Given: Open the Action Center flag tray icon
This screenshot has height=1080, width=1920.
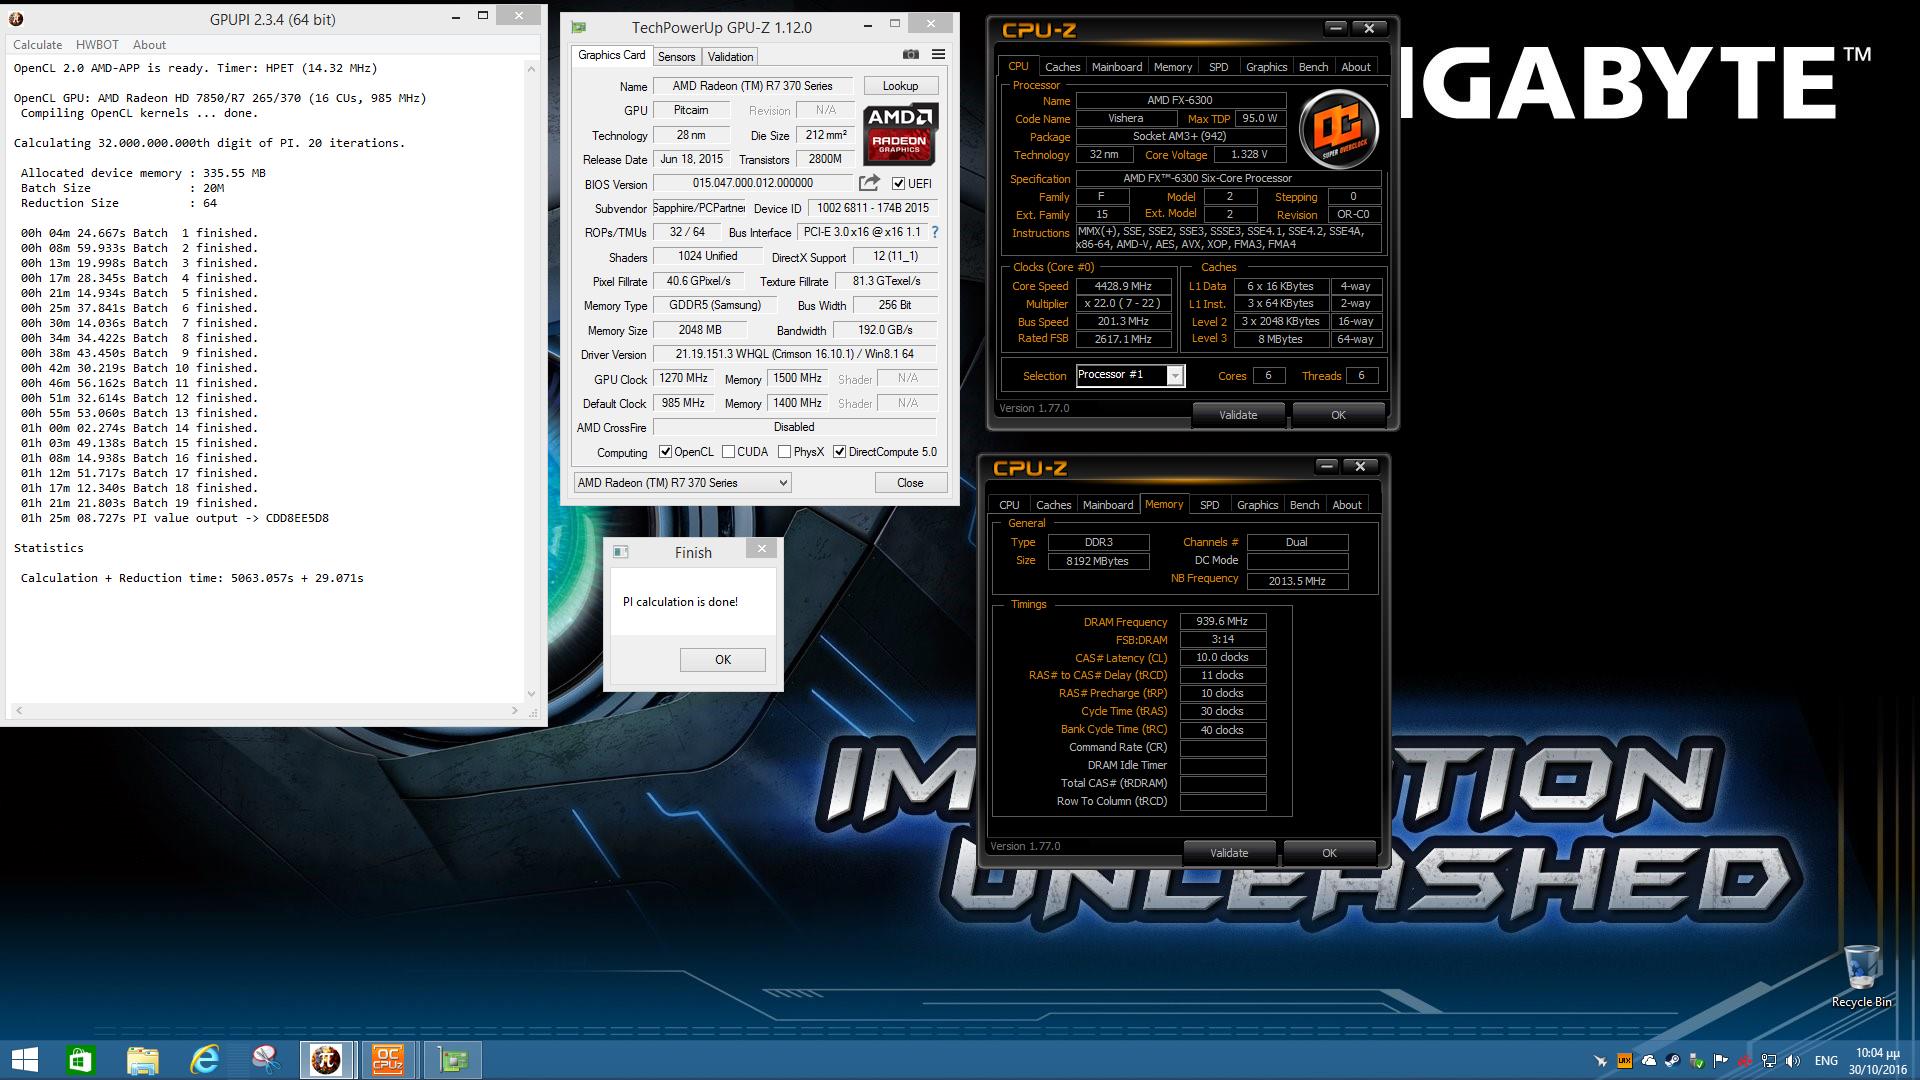Looking at the screenshot, I should (x=1720, y=1061).
